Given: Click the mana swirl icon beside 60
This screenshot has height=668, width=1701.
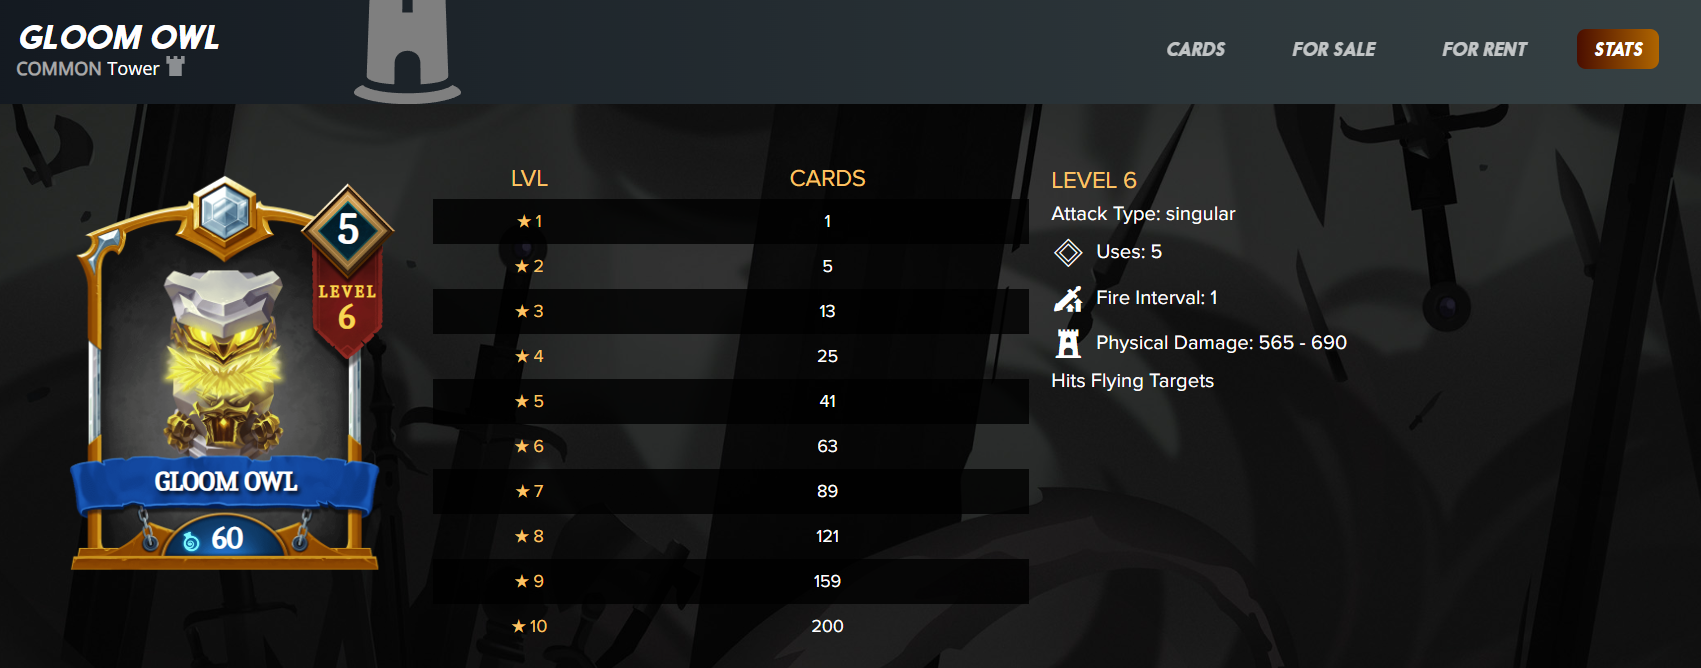Looking at the screenshot, I should (192, 541).
